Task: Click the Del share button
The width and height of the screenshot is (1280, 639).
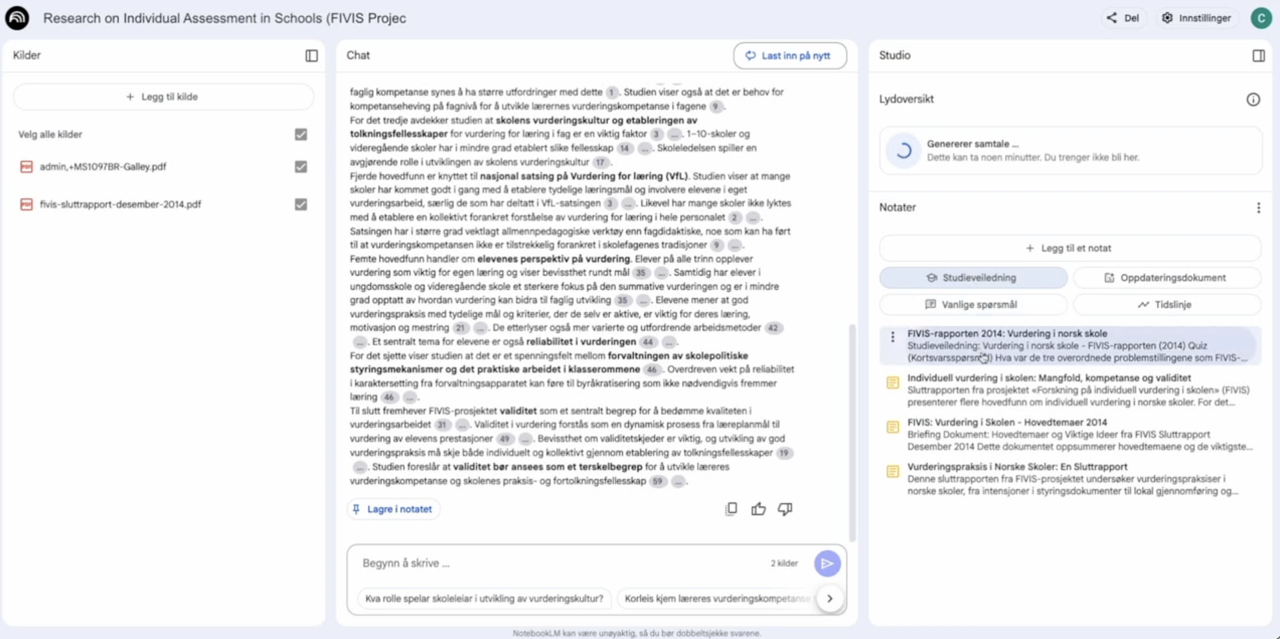Action: point(1123,18)
